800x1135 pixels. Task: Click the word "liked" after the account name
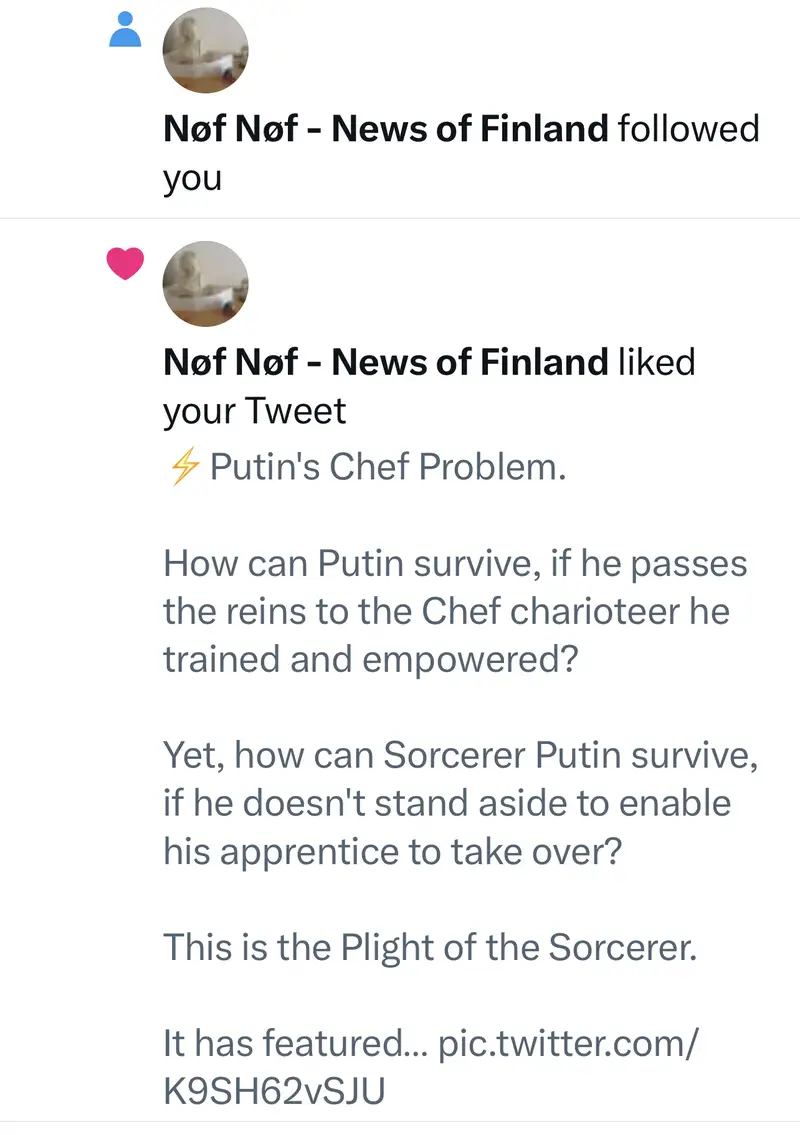[x=656, y=361]
